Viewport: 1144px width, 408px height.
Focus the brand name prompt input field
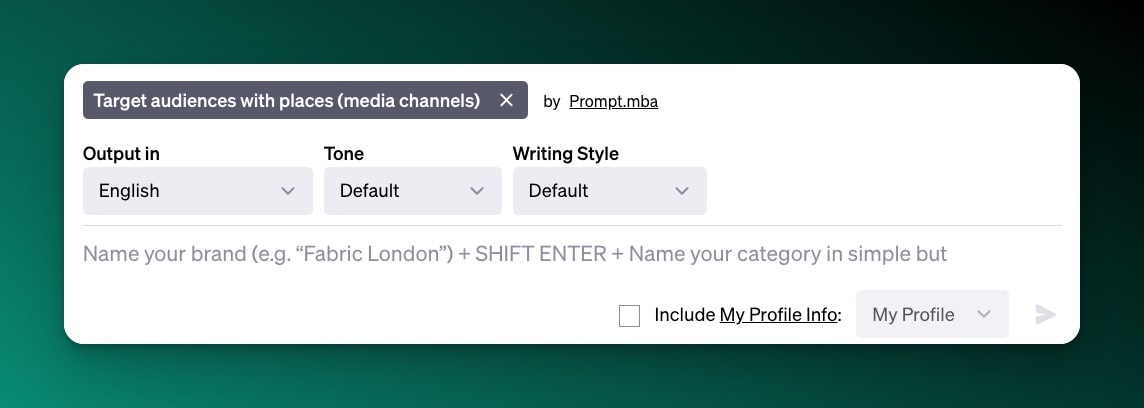pyautogui.click(x=515, y=254)
